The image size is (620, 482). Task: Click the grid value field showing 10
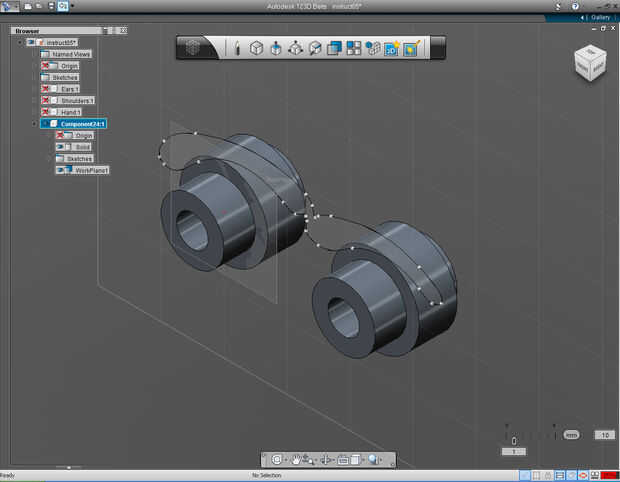pos(603,435)
